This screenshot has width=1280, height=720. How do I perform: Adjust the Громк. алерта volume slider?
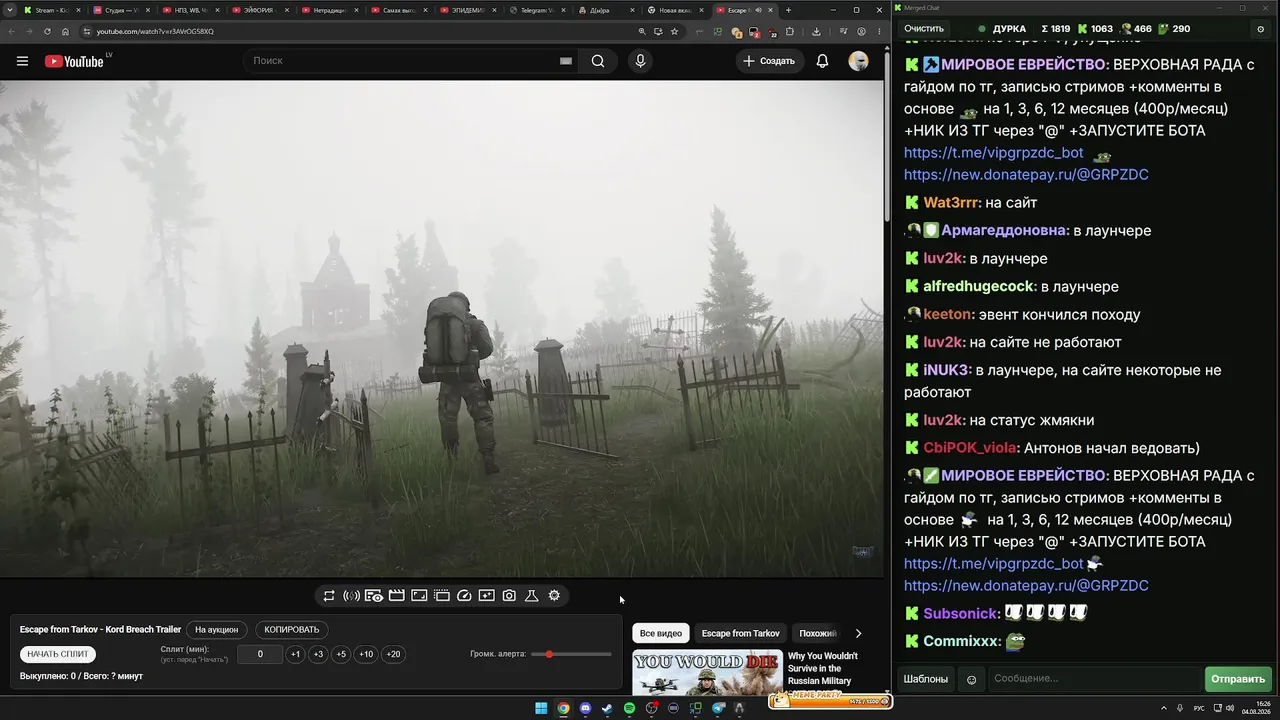pos(571,654)
